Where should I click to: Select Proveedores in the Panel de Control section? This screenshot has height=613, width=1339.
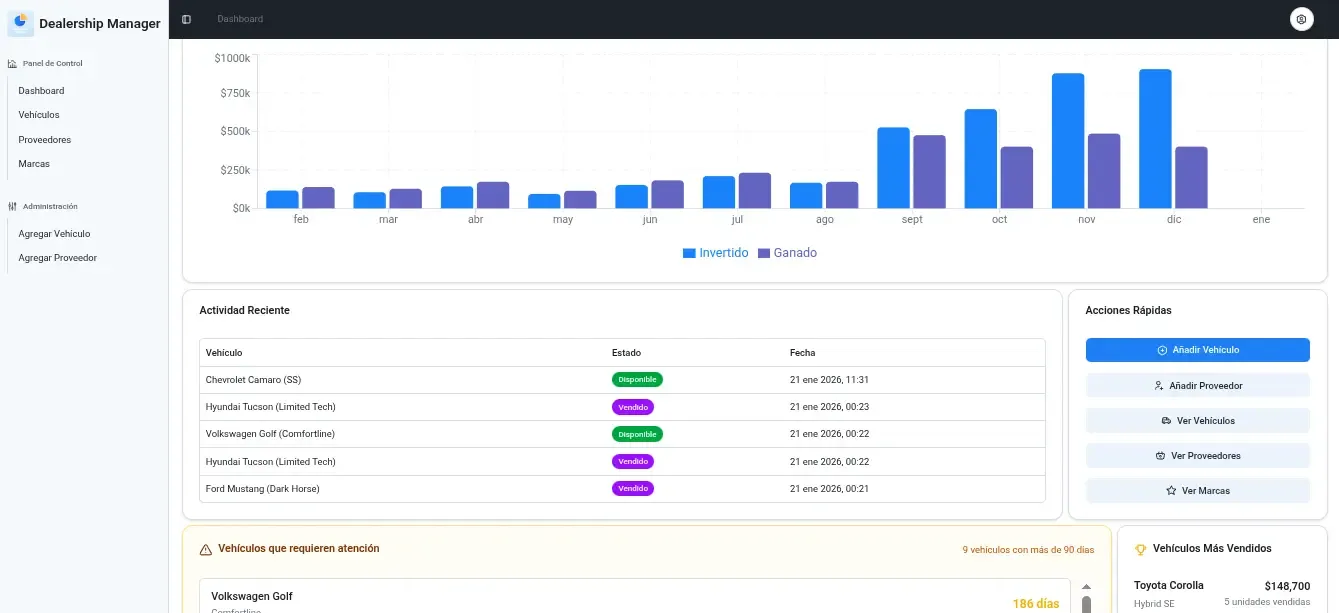coord(44,138)
